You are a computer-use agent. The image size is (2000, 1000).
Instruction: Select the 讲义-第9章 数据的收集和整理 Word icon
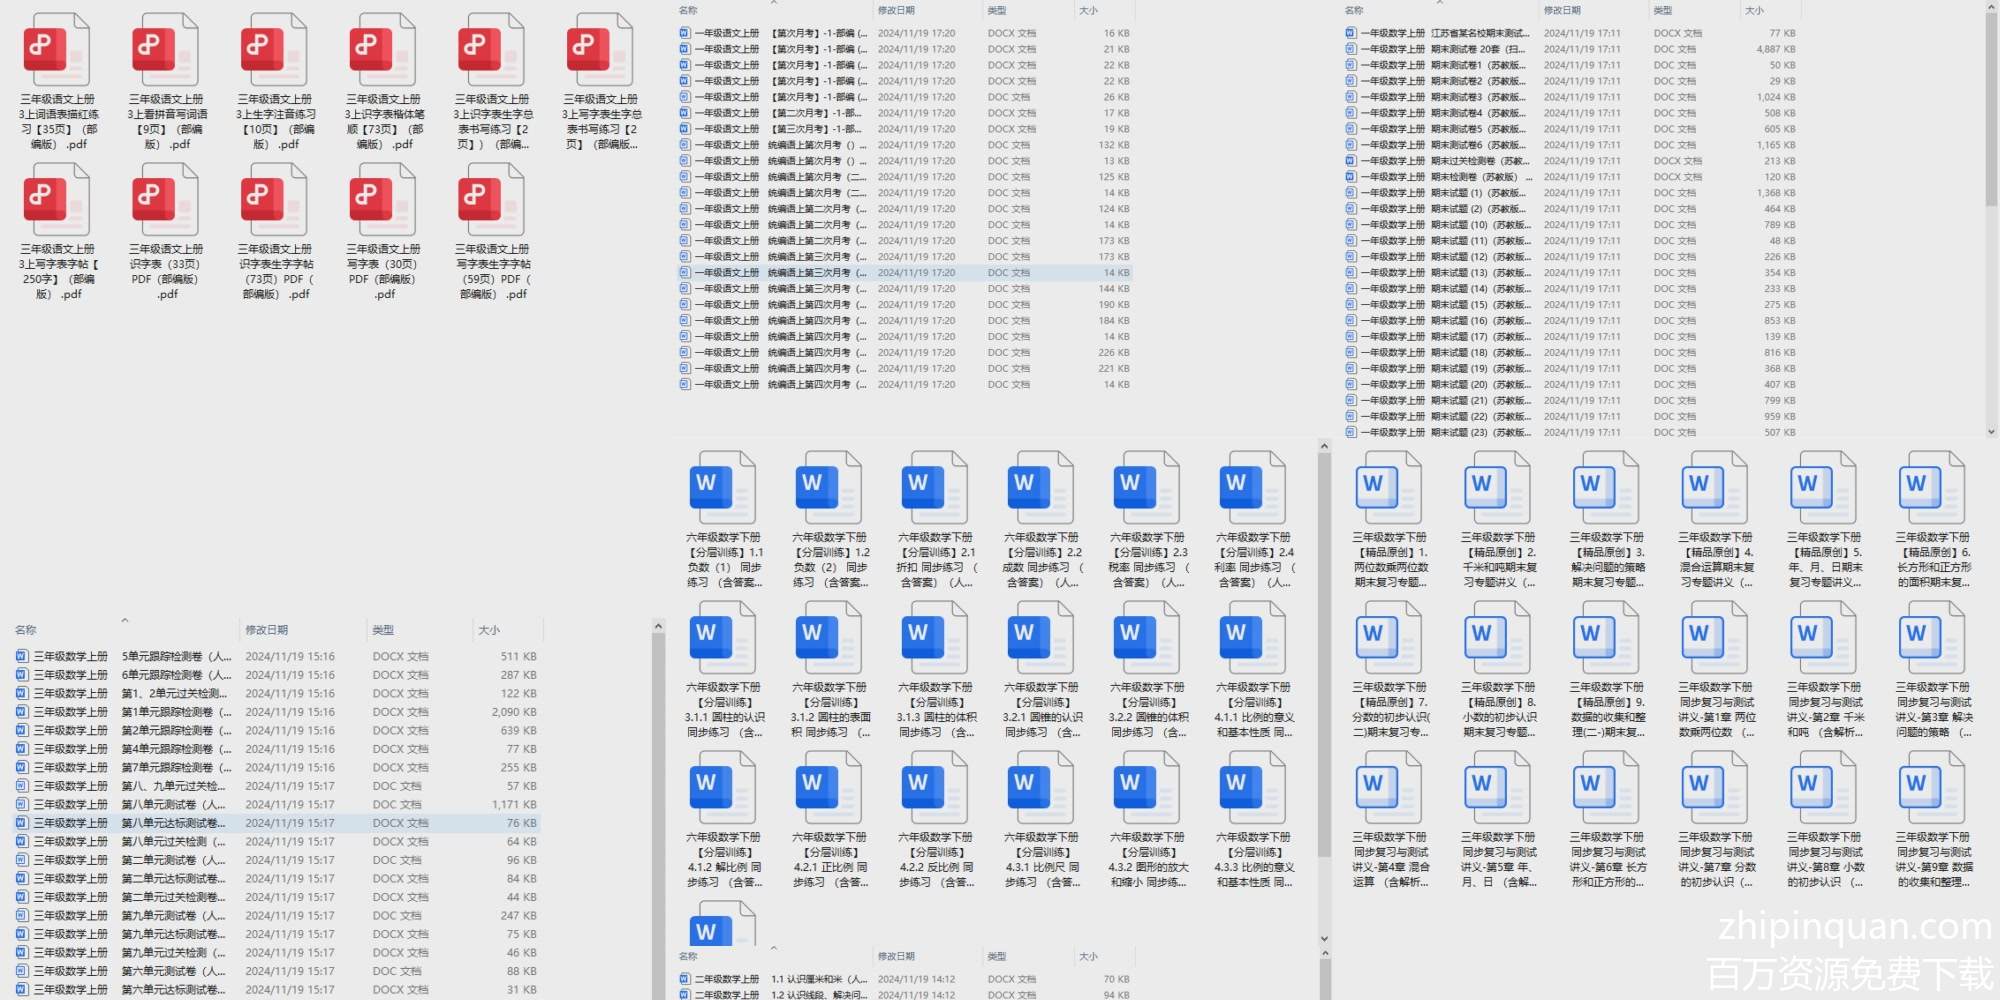1933,787
